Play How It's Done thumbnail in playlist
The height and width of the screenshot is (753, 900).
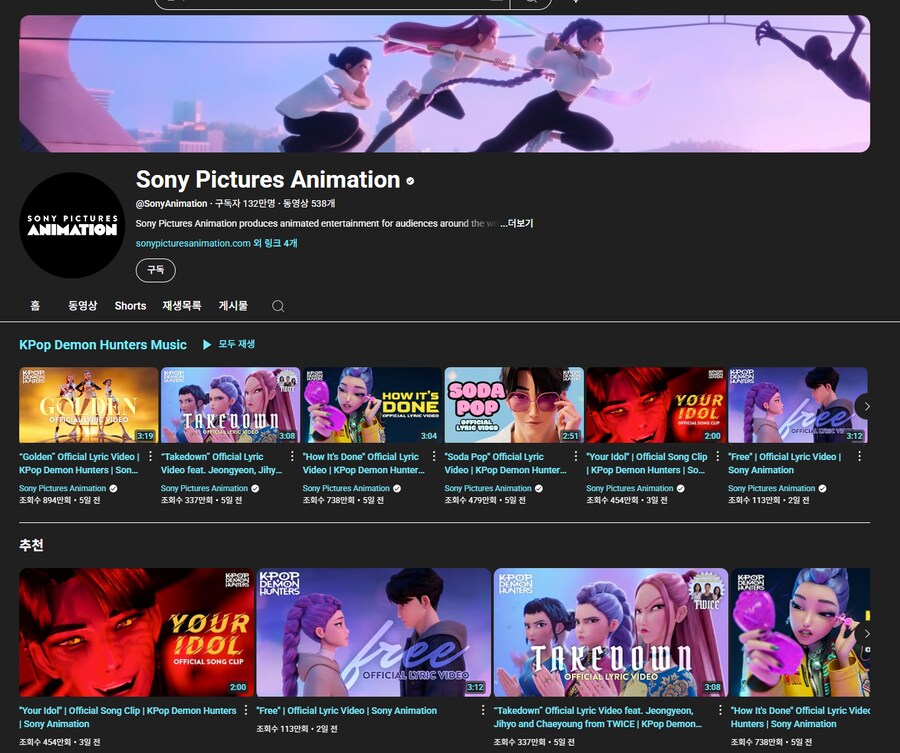(372, 405)
